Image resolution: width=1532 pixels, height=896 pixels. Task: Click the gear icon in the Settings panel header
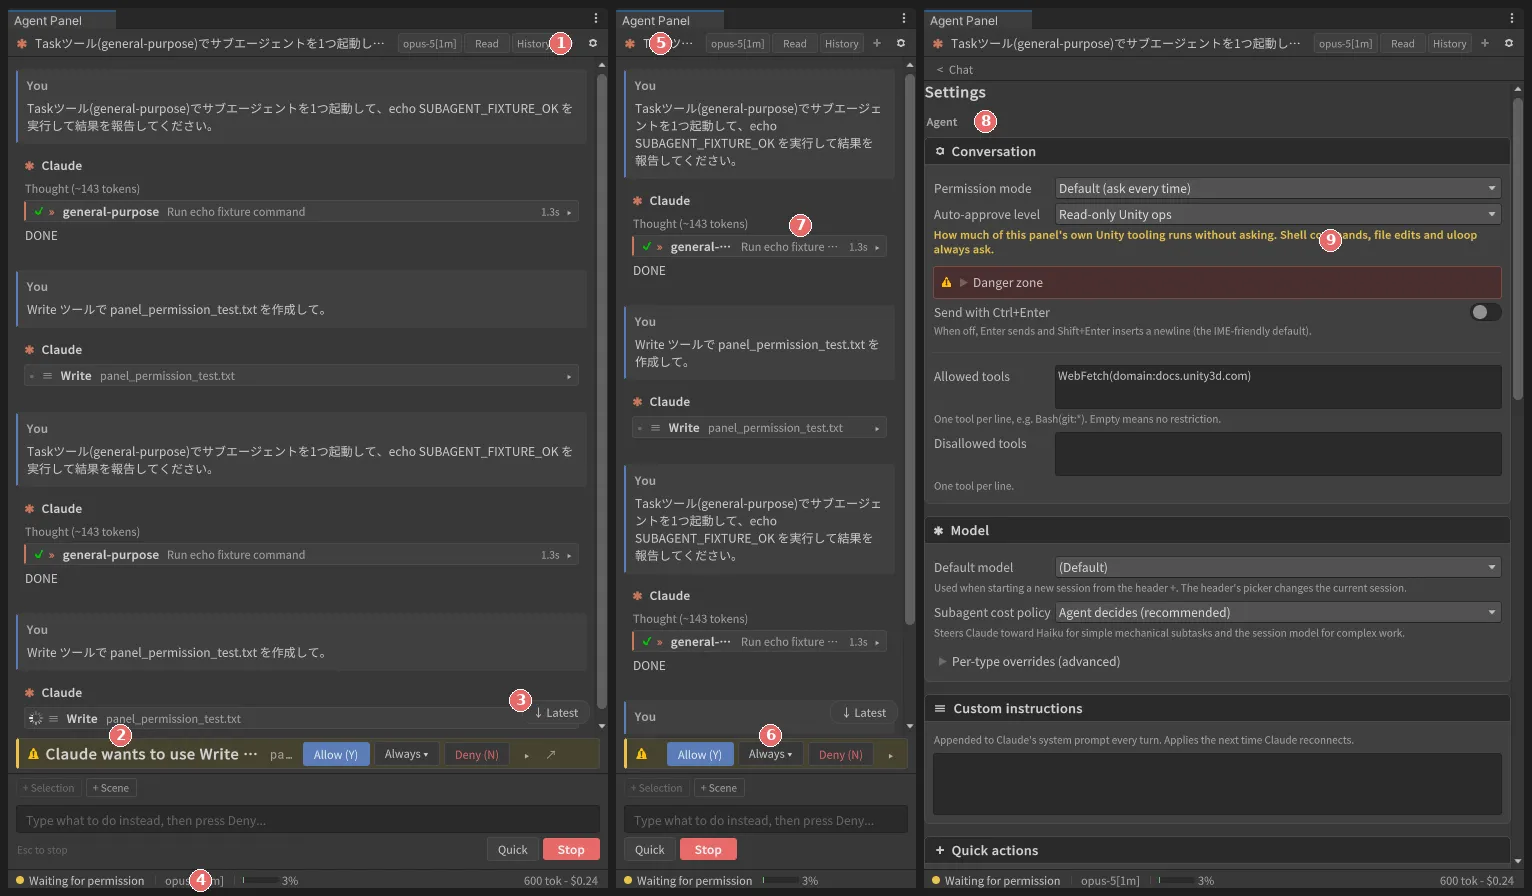click(x=1509, y=43)
